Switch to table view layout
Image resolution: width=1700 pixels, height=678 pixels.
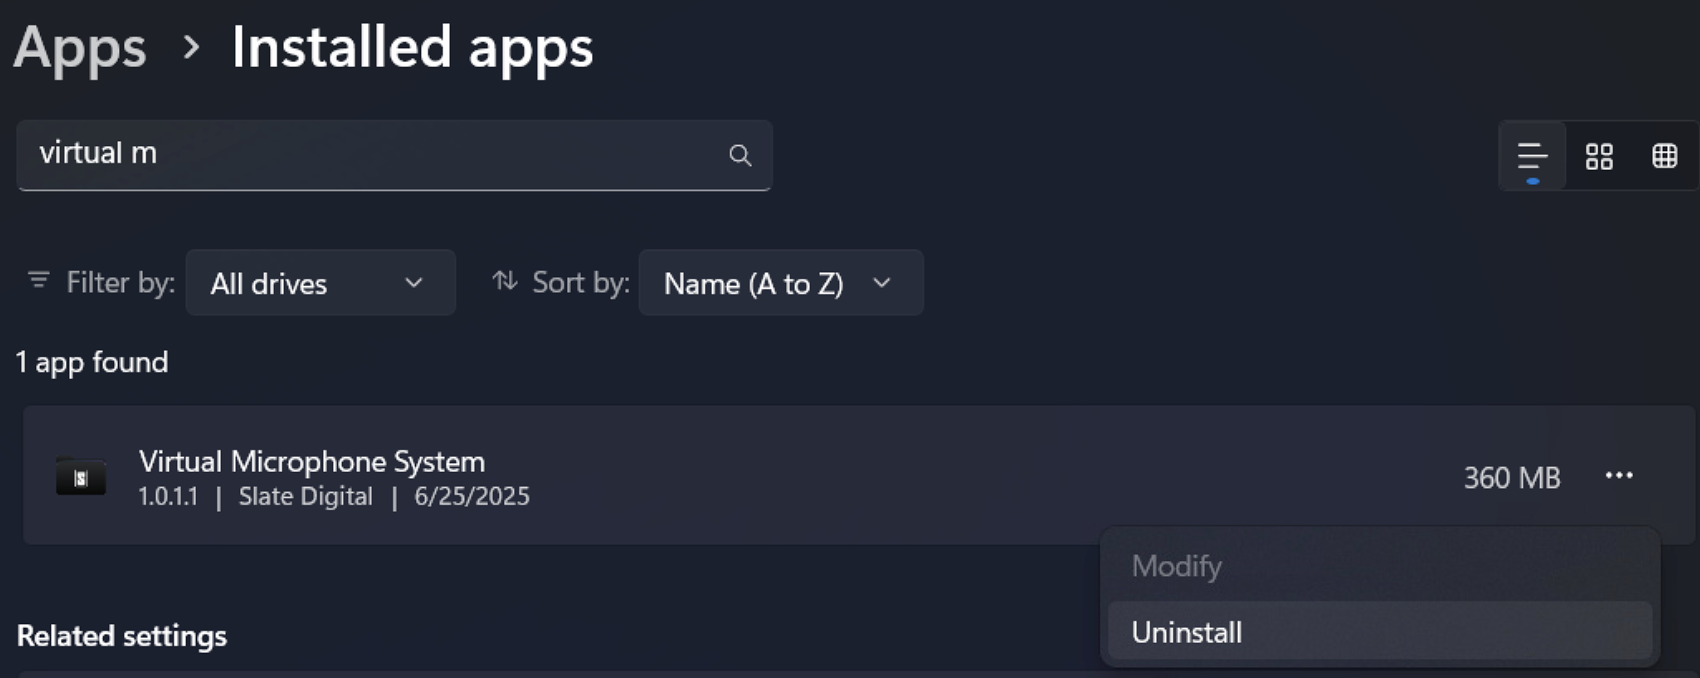1665,156
